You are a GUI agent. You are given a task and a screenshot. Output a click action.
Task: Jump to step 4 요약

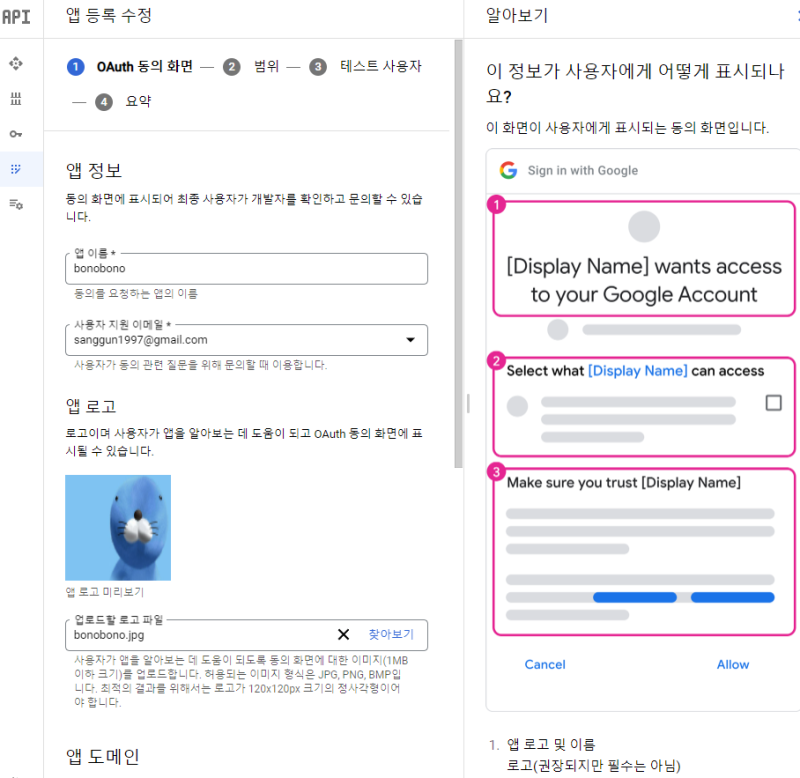(123, 102)
